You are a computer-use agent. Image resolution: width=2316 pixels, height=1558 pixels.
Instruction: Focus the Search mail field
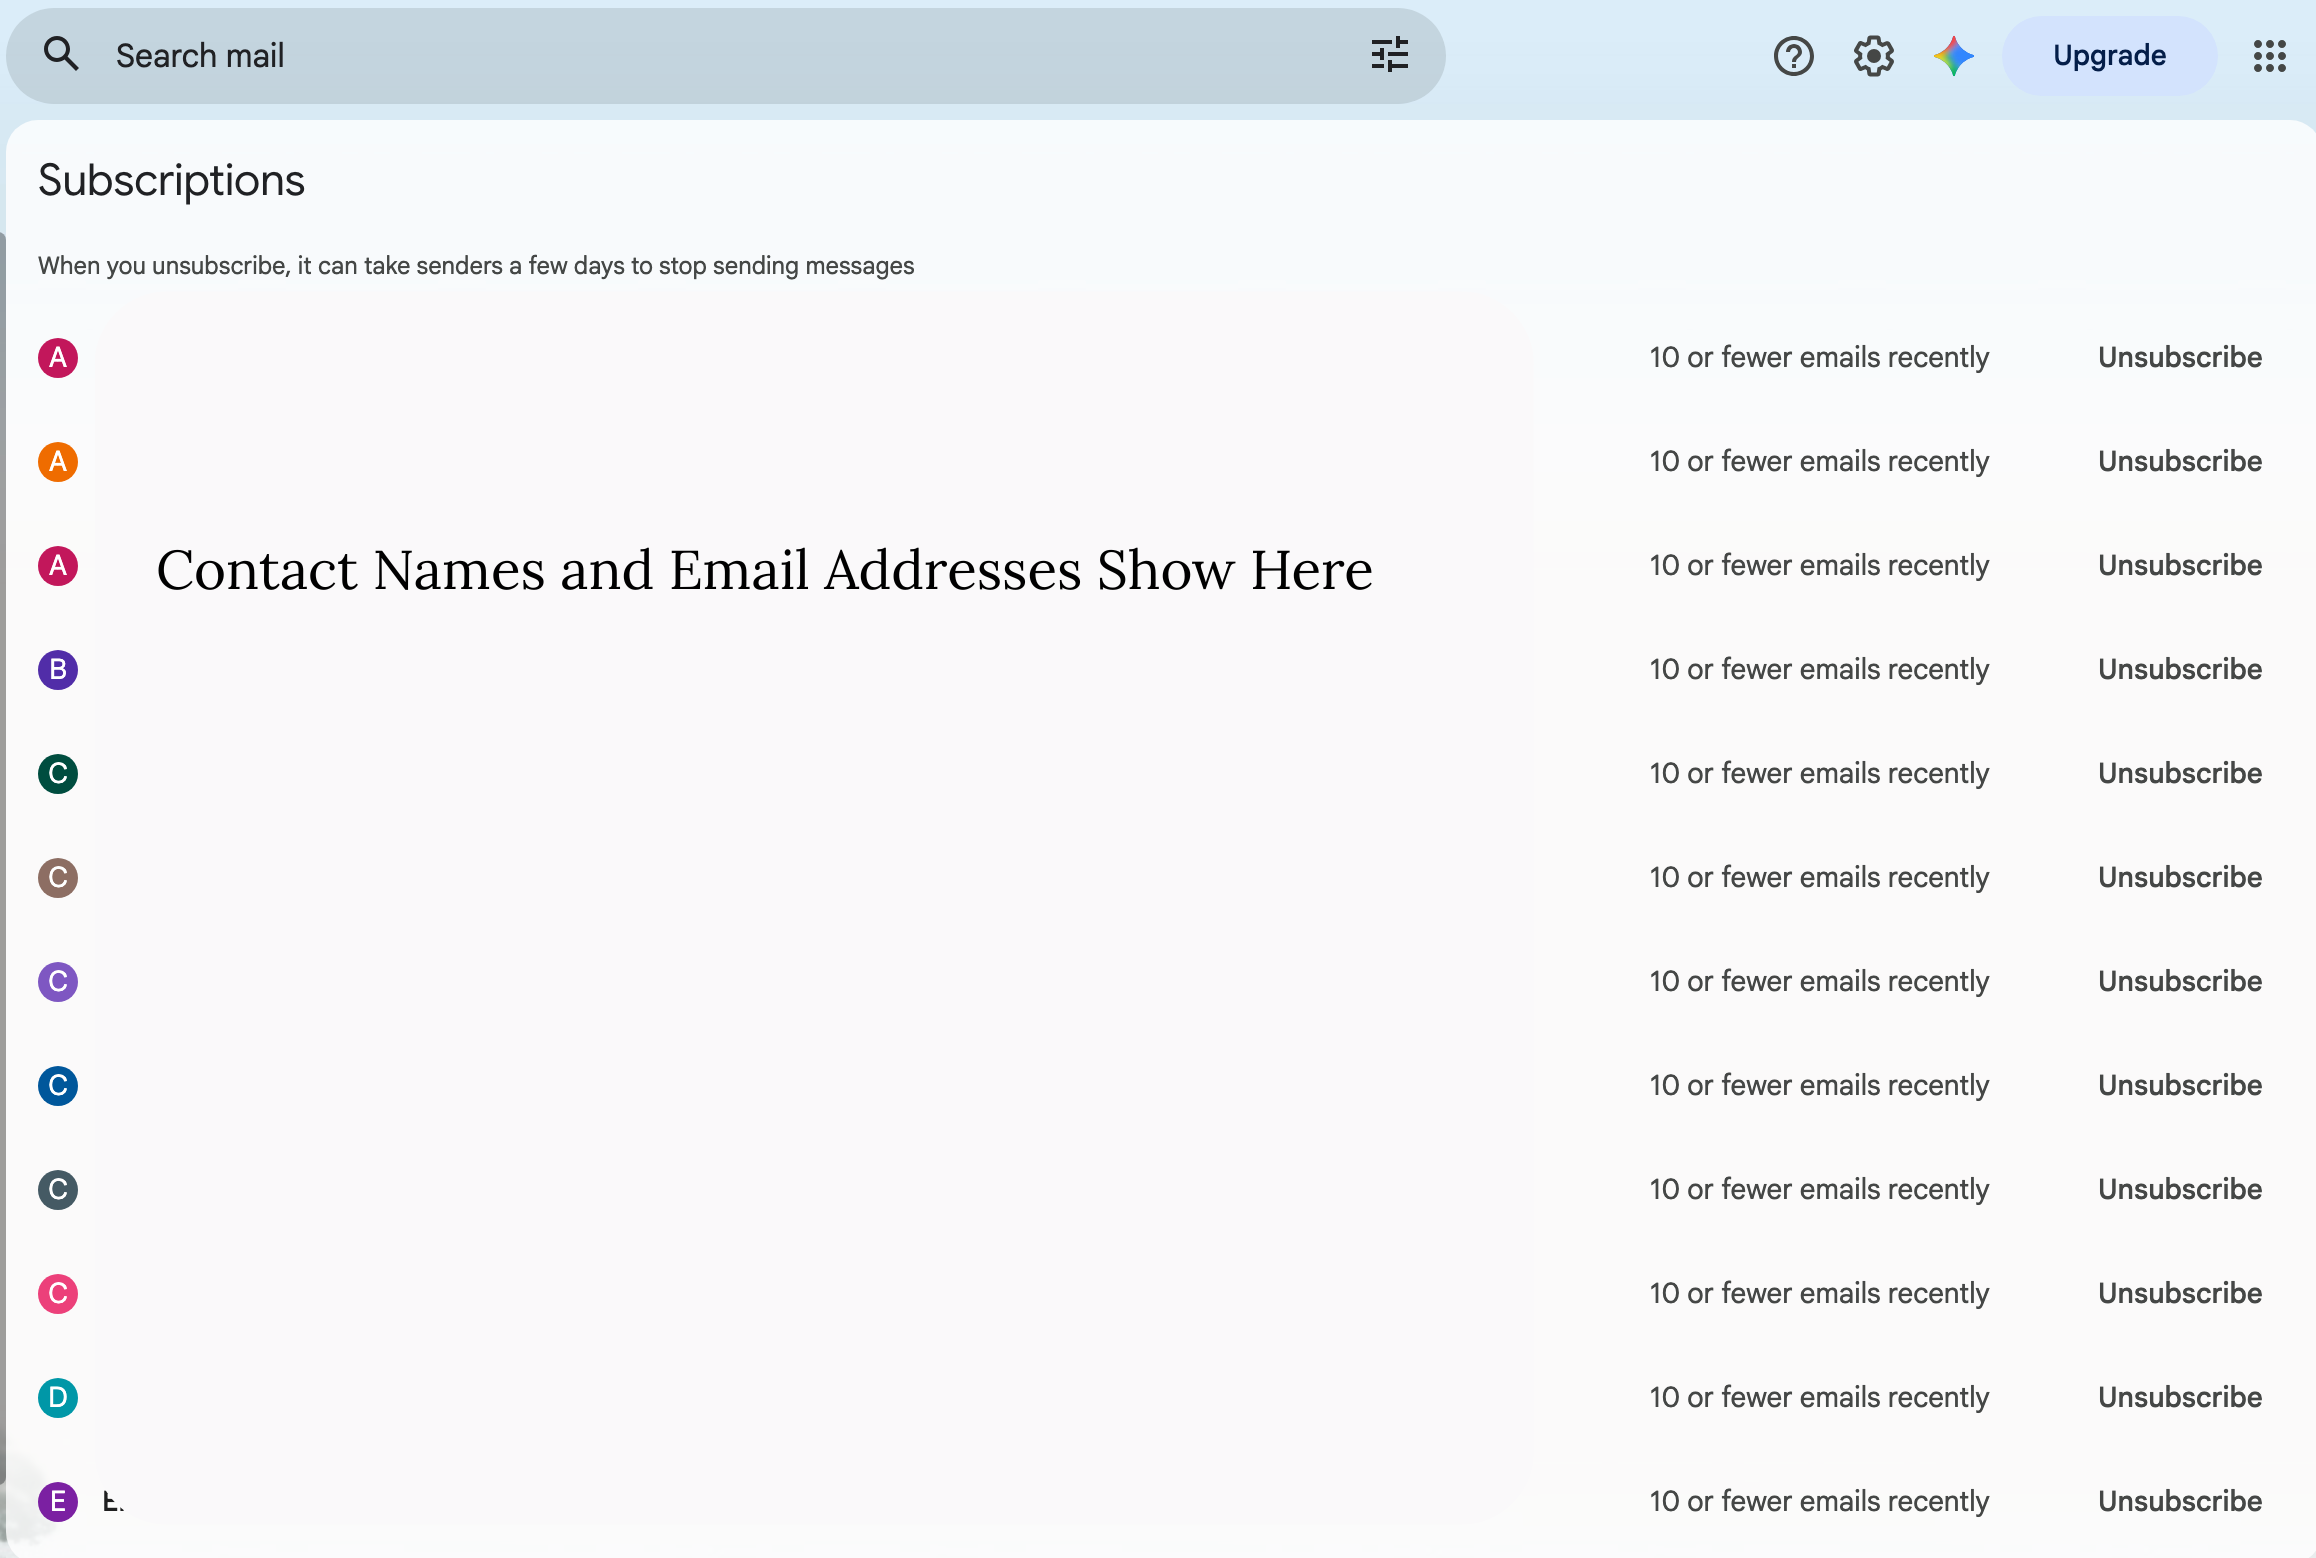[x=725, y=56]
